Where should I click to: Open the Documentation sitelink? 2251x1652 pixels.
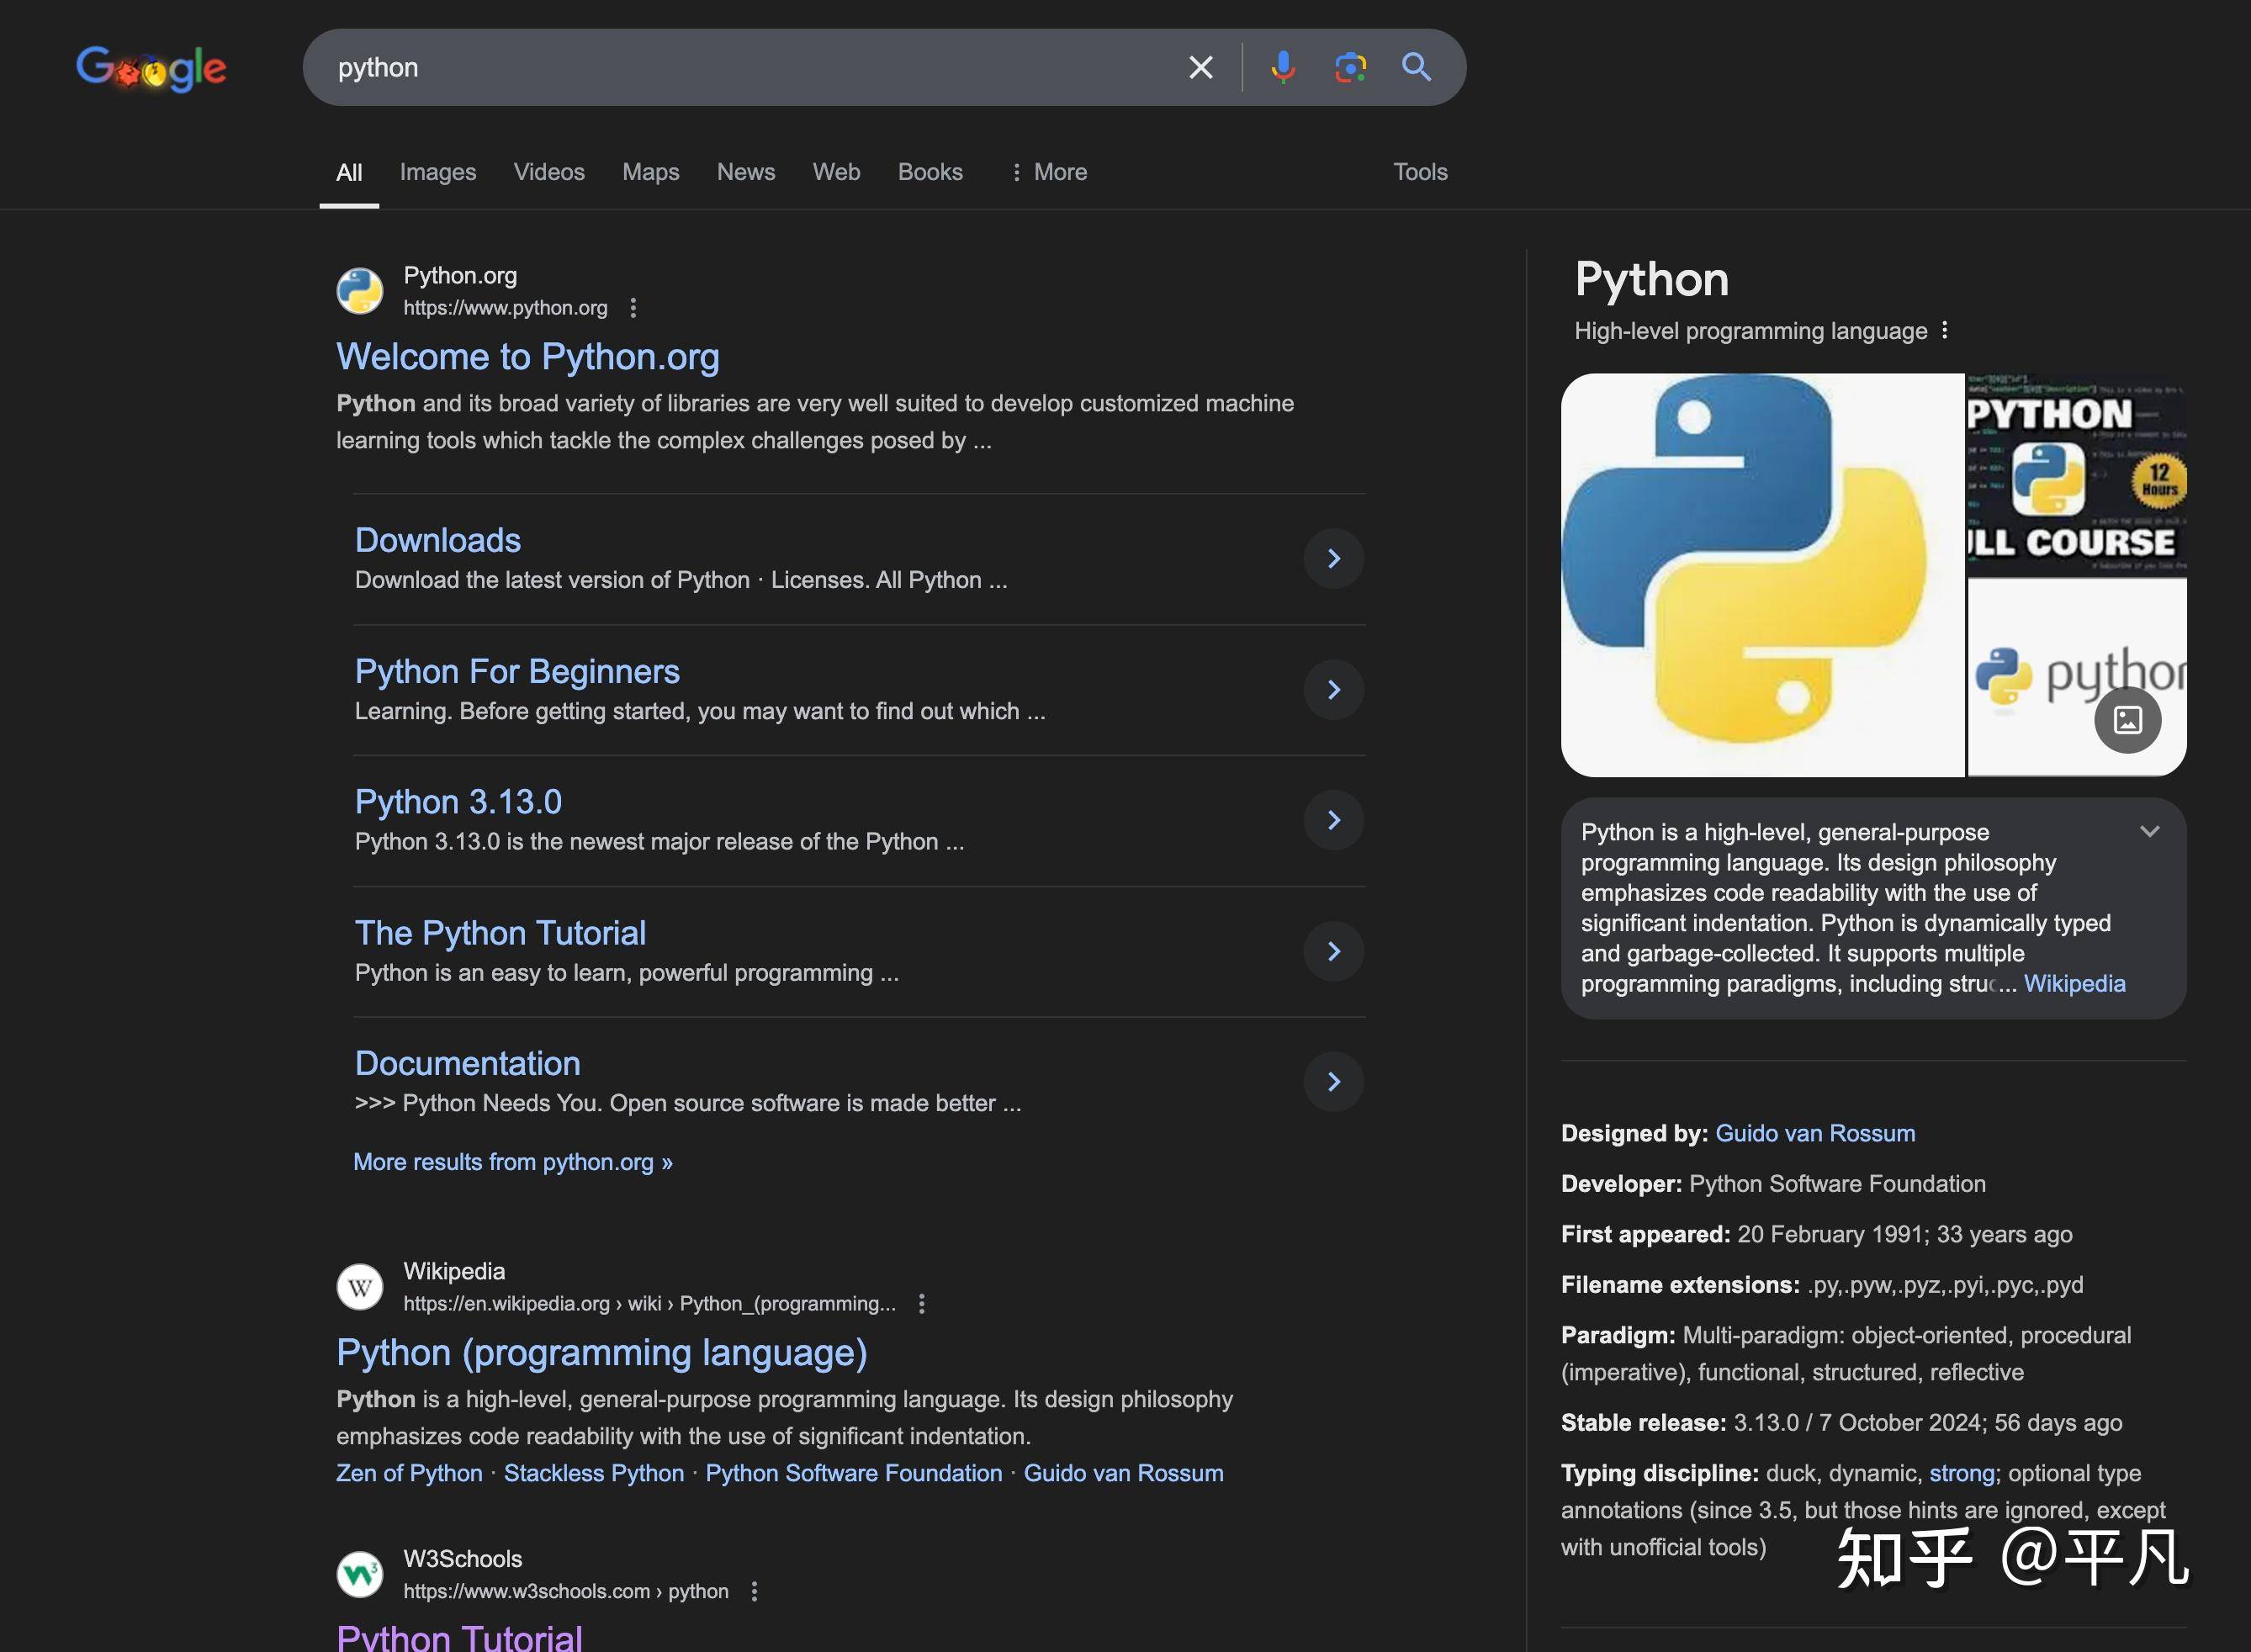click(467, 1063)
